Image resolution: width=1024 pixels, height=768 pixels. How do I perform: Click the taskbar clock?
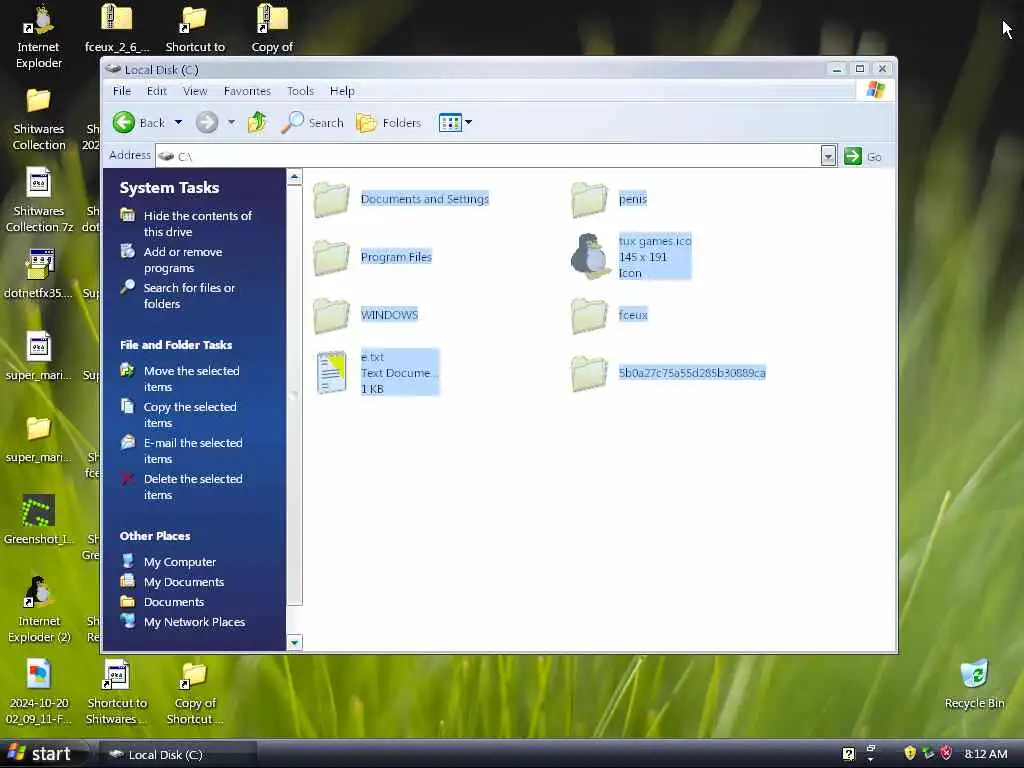coord(985,754)
